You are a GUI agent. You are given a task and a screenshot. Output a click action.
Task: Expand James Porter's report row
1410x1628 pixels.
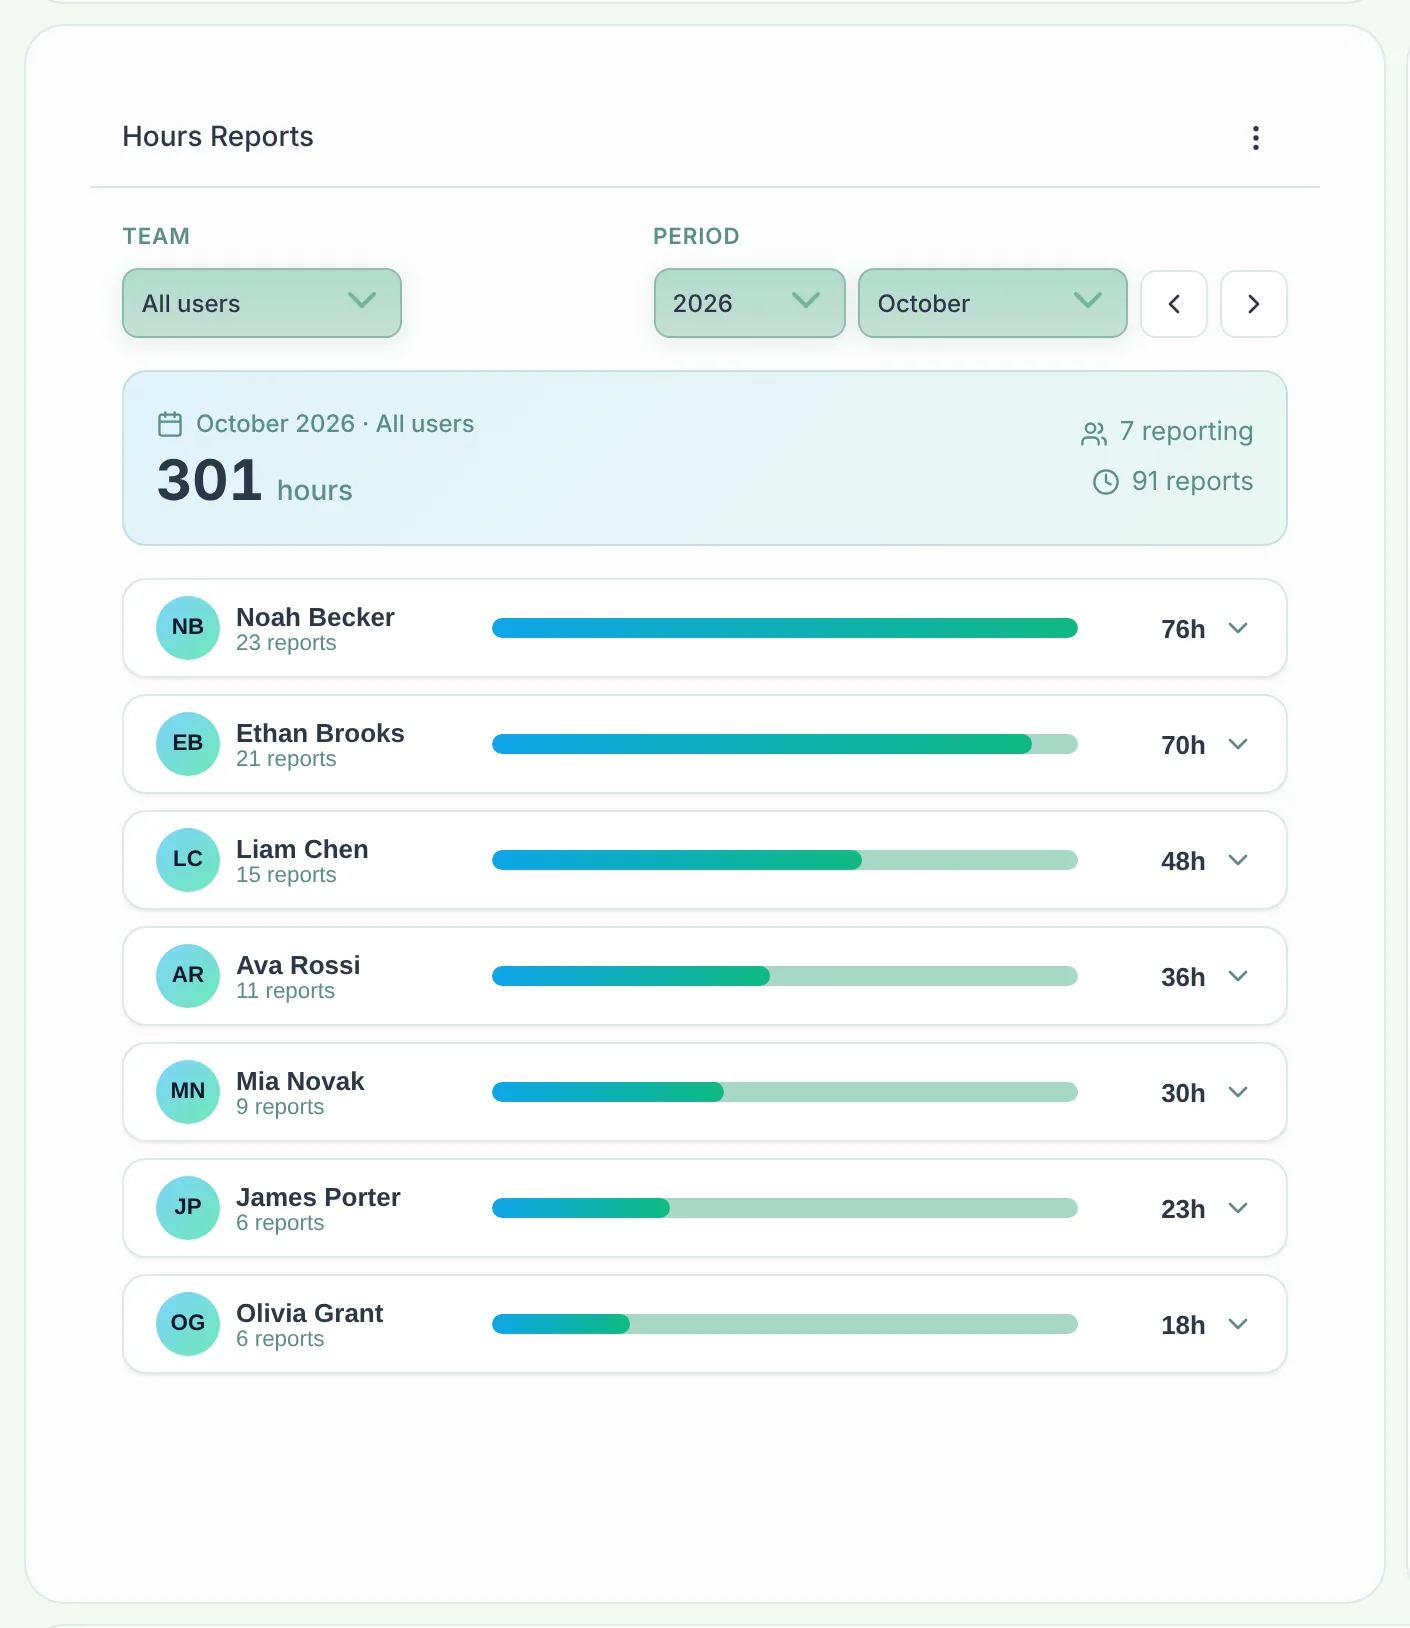click(1238, 1208)
